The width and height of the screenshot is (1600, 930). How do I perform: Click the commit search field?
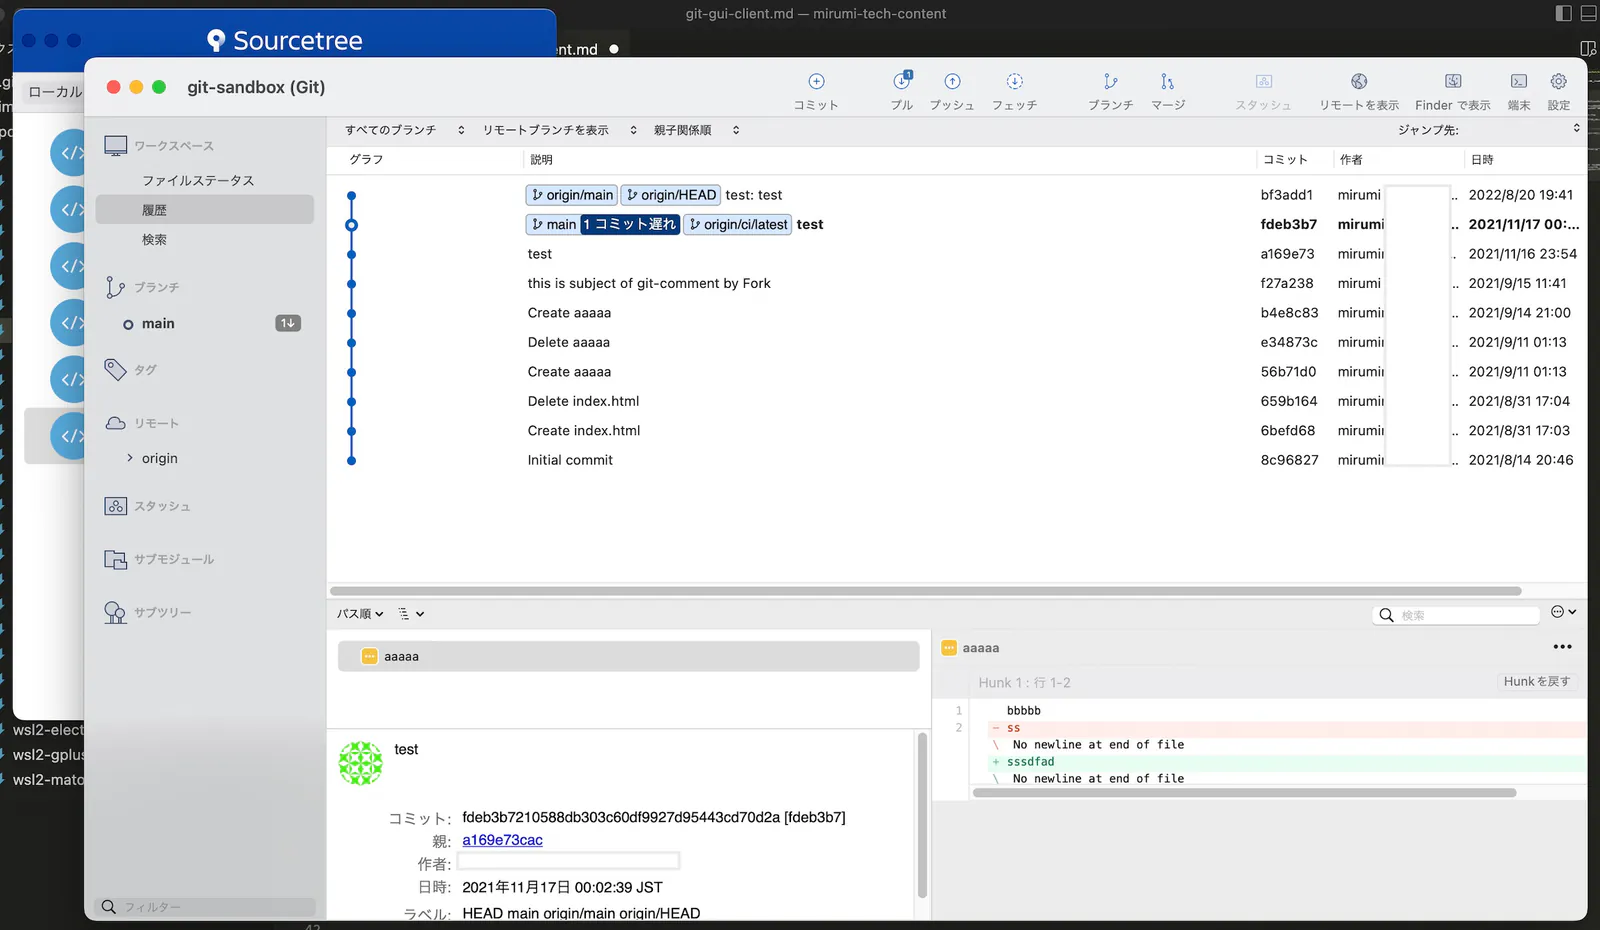(1456, 615)
